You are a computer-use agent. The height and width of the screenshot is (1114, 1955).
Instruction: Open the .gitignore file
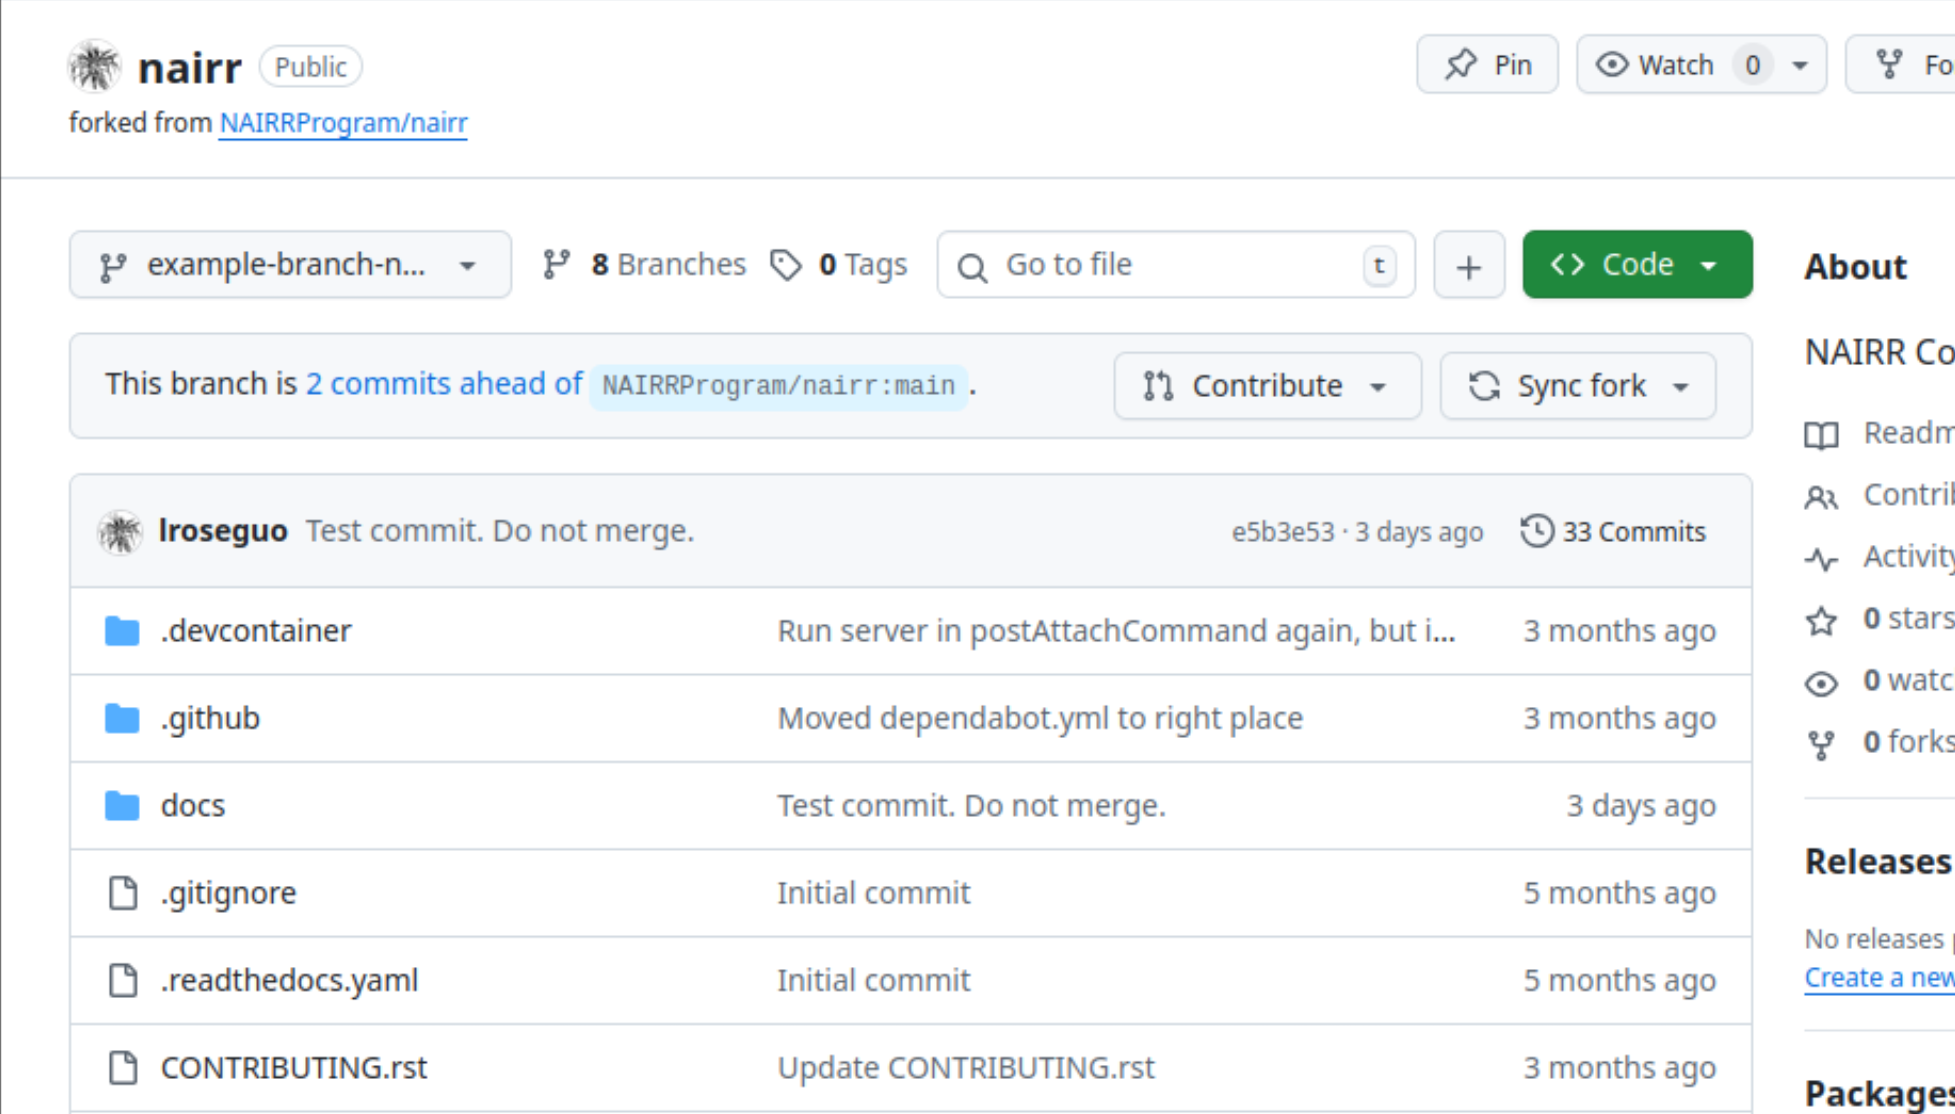pyautogui.click(x=228, y=893)
